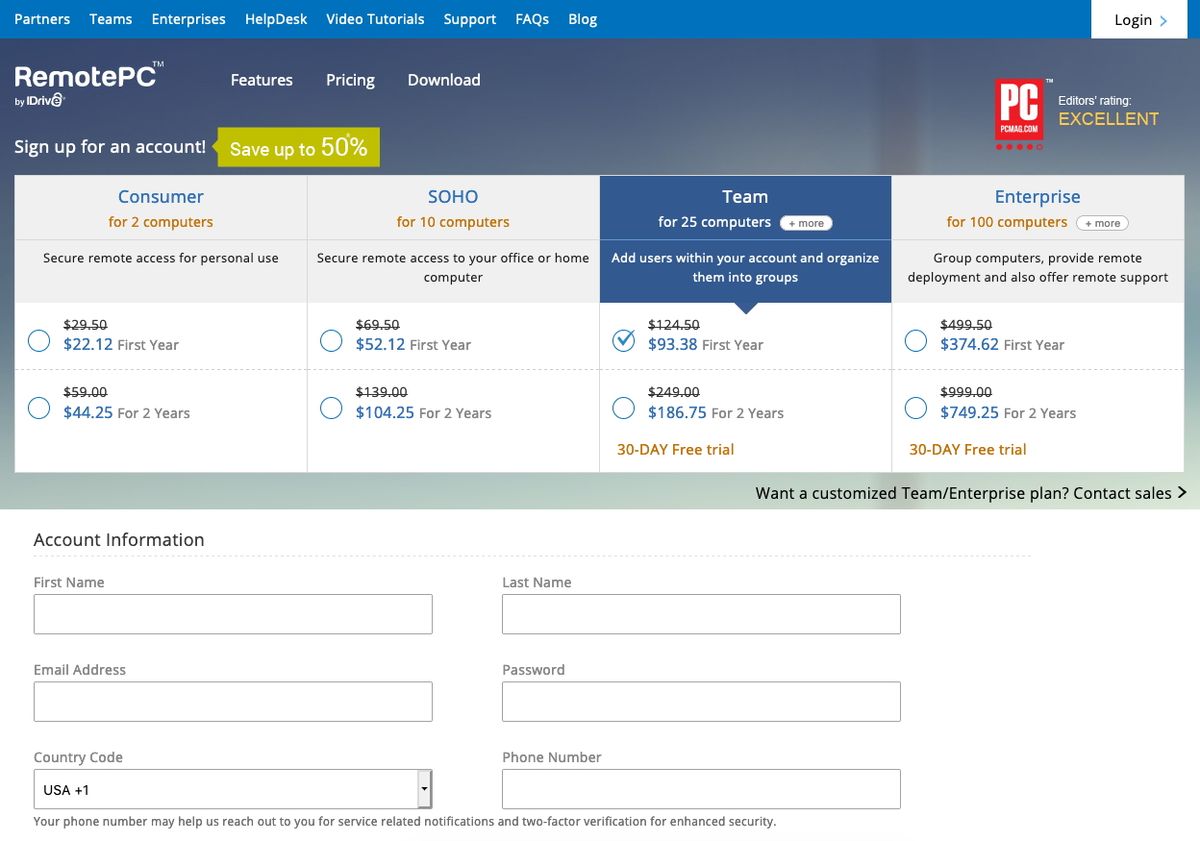Click the RemotePC logo
Image resolution: width=1200 pixels, height=841 pixels.
85,78
